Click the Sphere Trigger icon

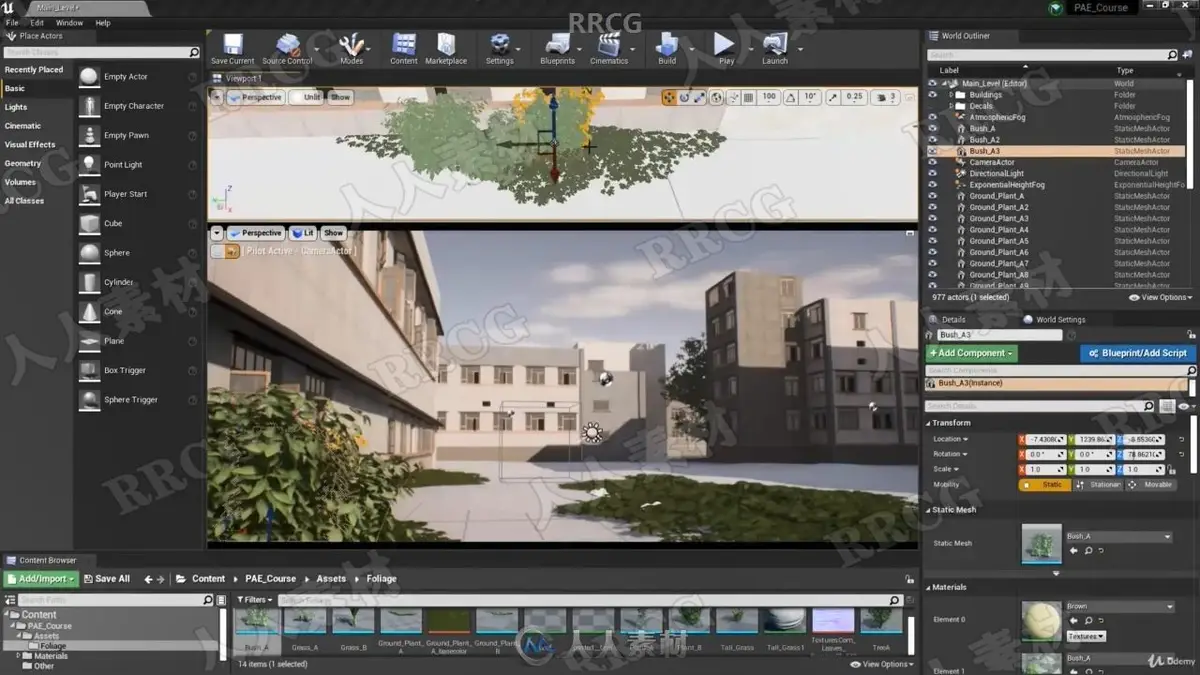[x=89, y=400]
